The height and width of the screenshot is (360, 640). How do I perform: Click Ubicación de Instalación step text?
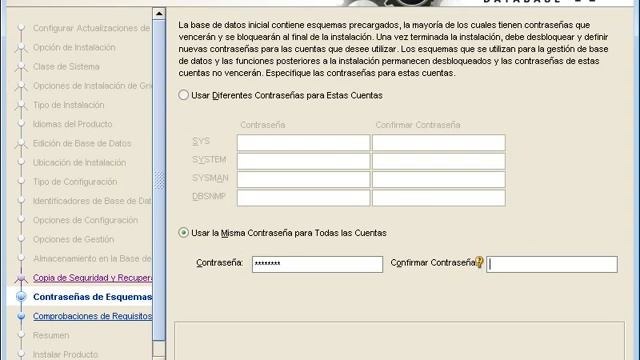point(79,162)
